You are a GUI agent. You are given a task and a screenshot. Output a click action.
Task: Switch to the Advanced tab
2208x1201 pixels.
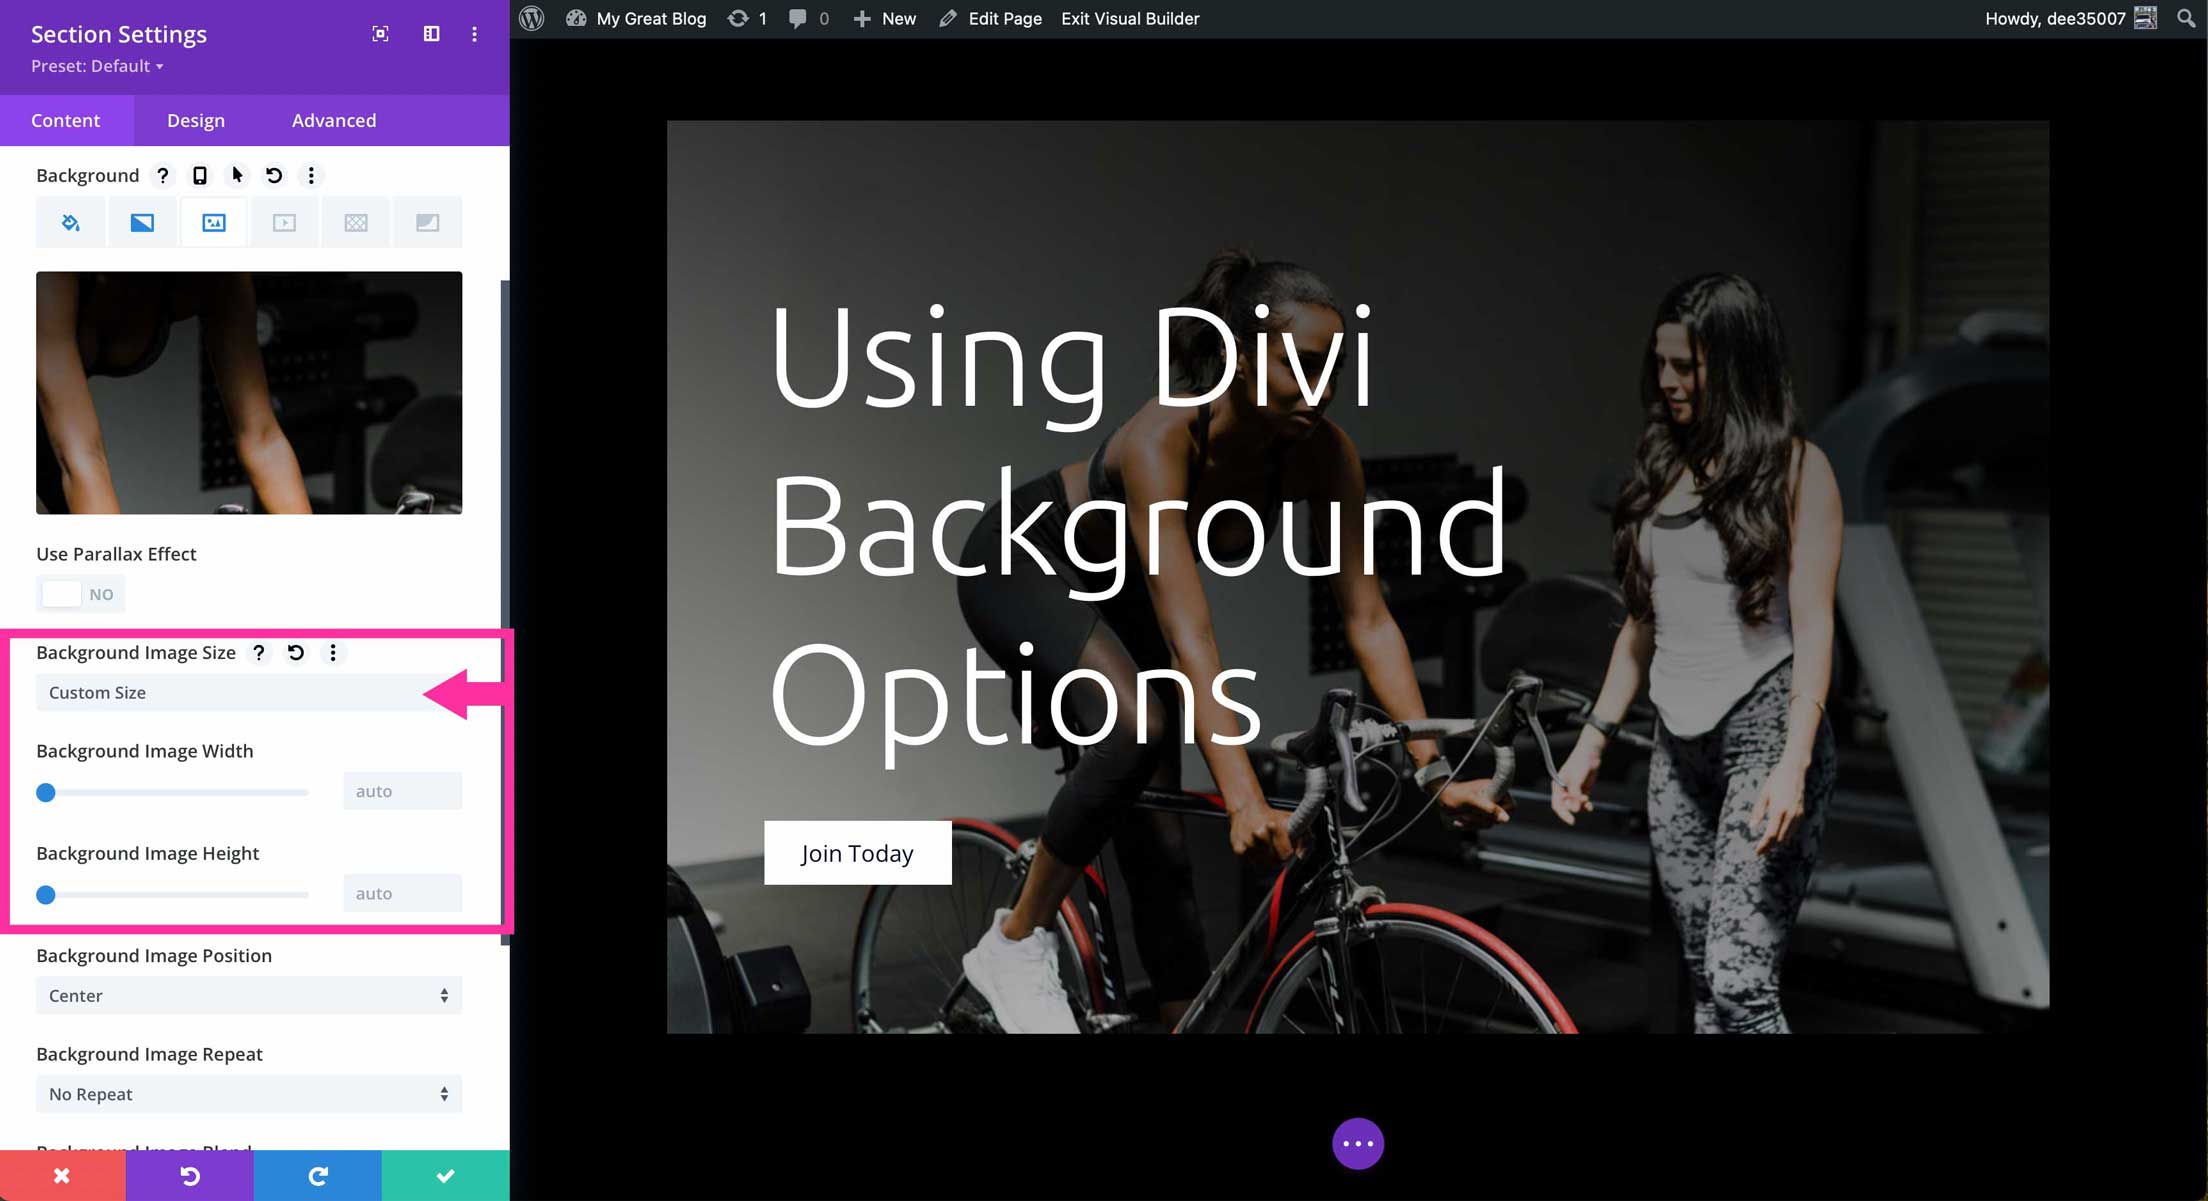[x=333, y=120]
